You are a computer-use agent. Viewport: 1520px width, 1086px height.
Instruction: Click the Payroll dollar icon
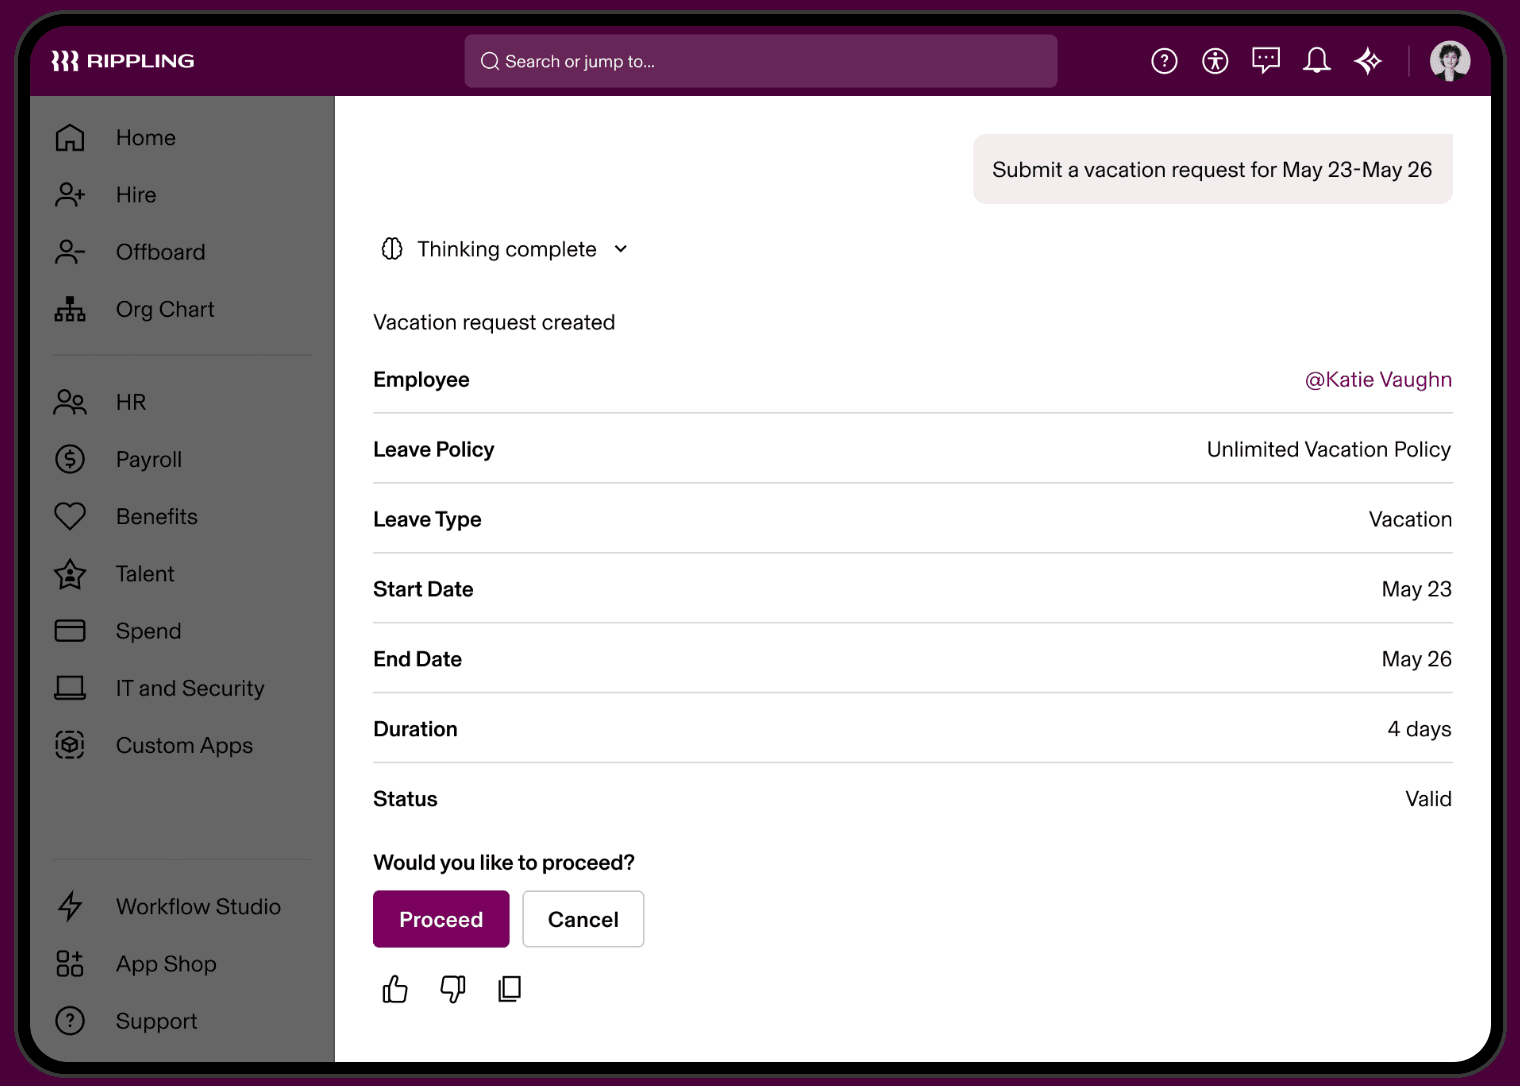(x=70, y=459)
